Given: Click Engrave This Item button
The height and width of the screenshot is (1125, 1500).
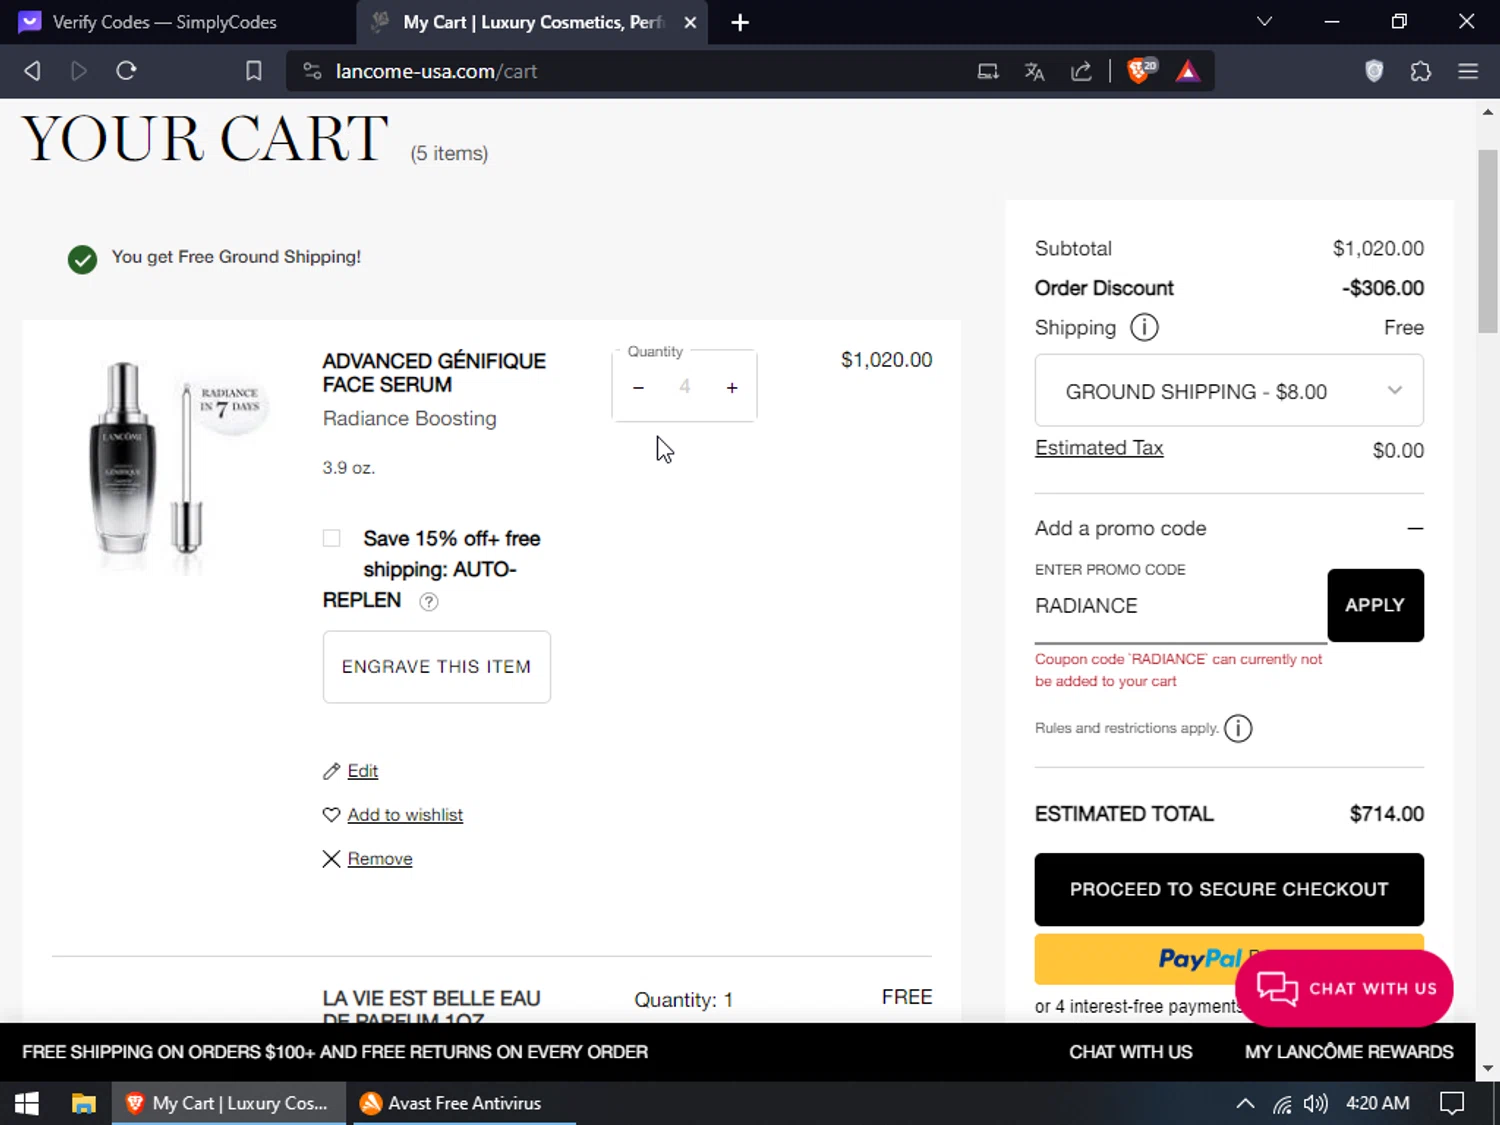Looking at the screenshot, I should [436, 667].
